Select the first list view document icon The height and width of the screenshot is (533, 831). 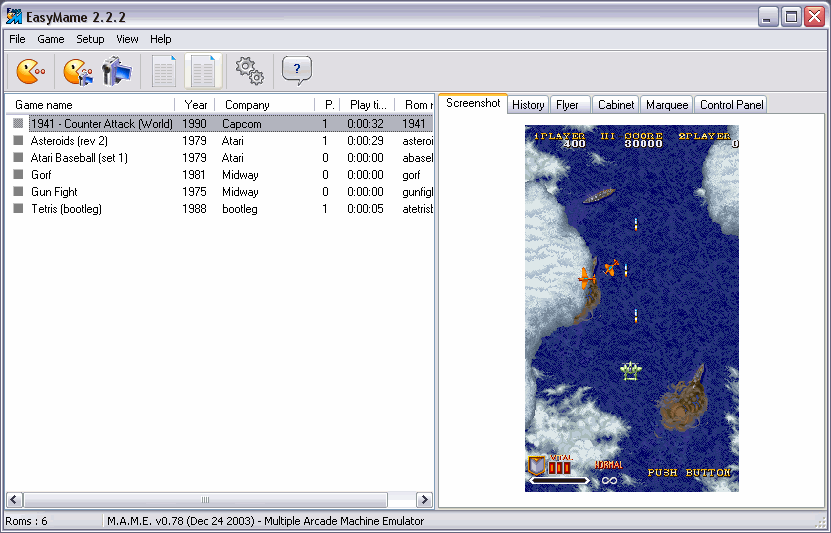click(164, 71)
